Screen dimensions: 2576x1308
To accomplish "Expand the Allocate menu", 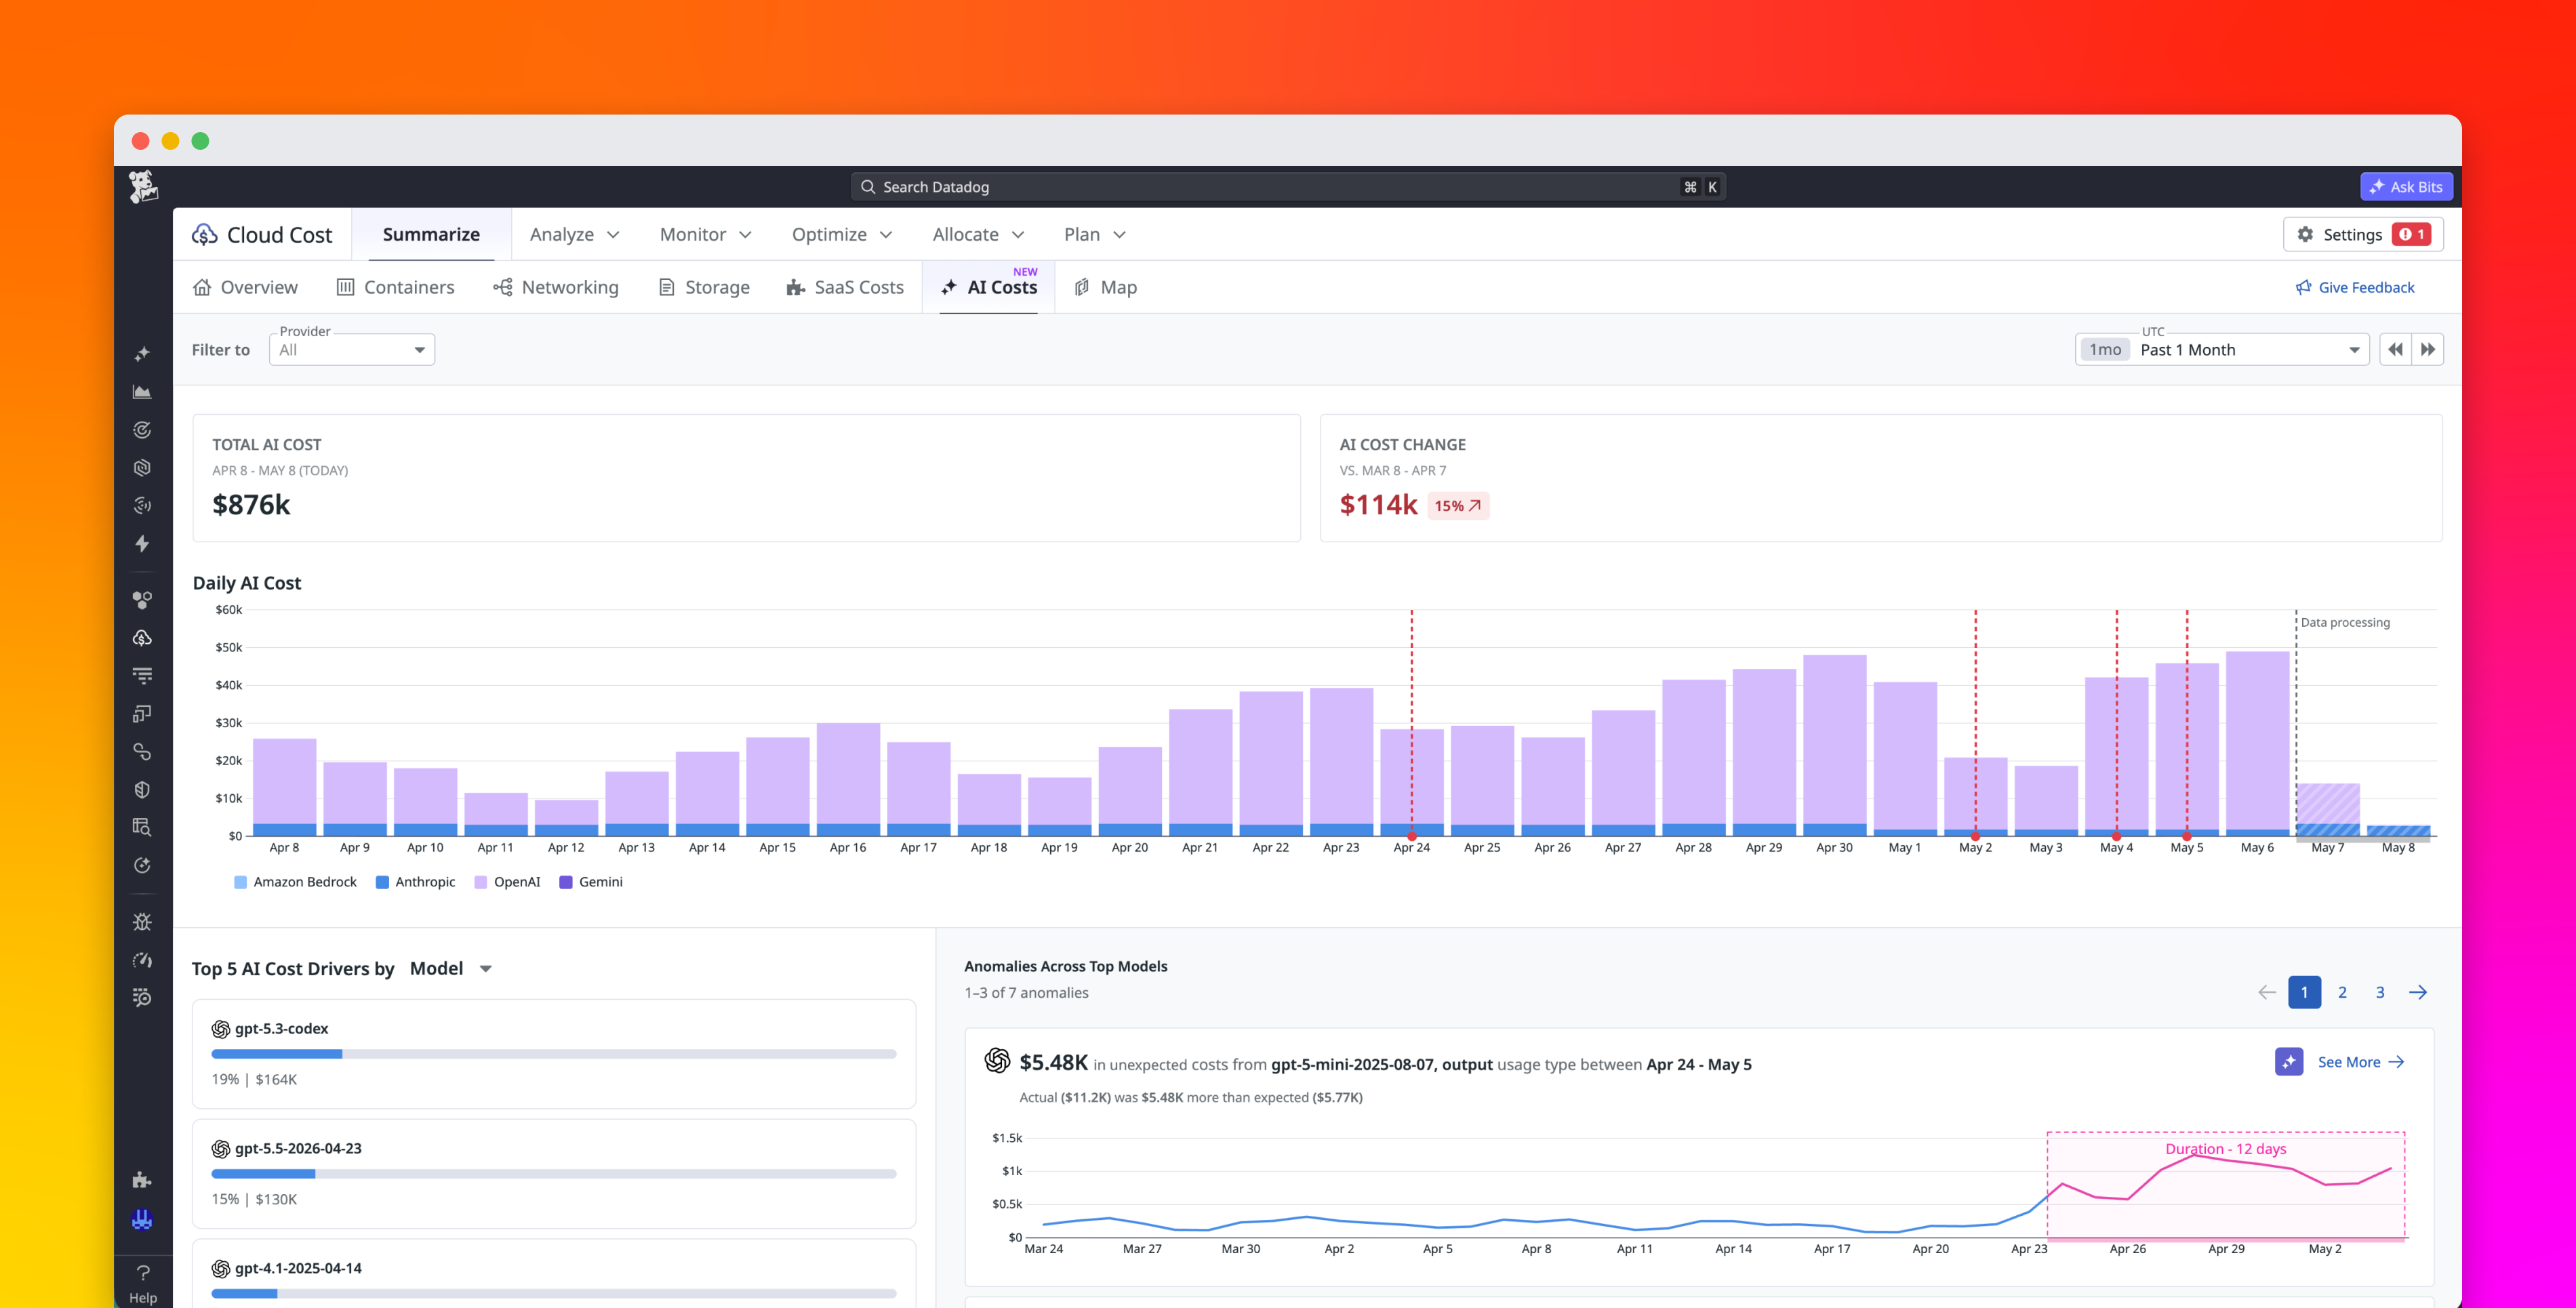I will pos(978,234).
